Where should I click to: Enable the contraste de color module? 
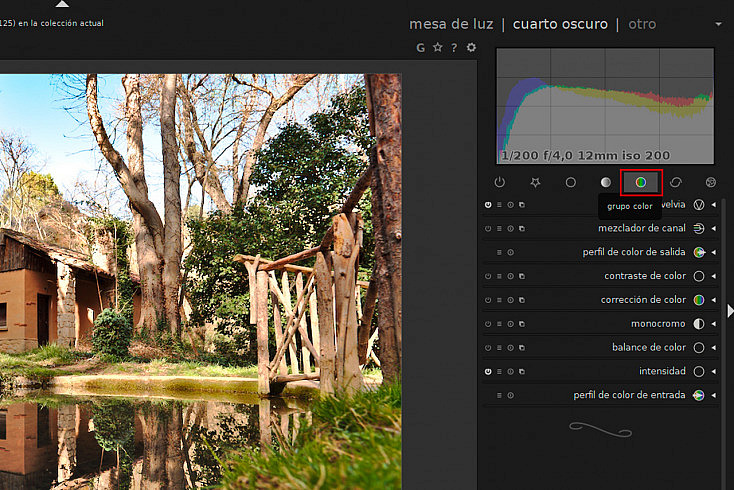[x=488, y=277]
